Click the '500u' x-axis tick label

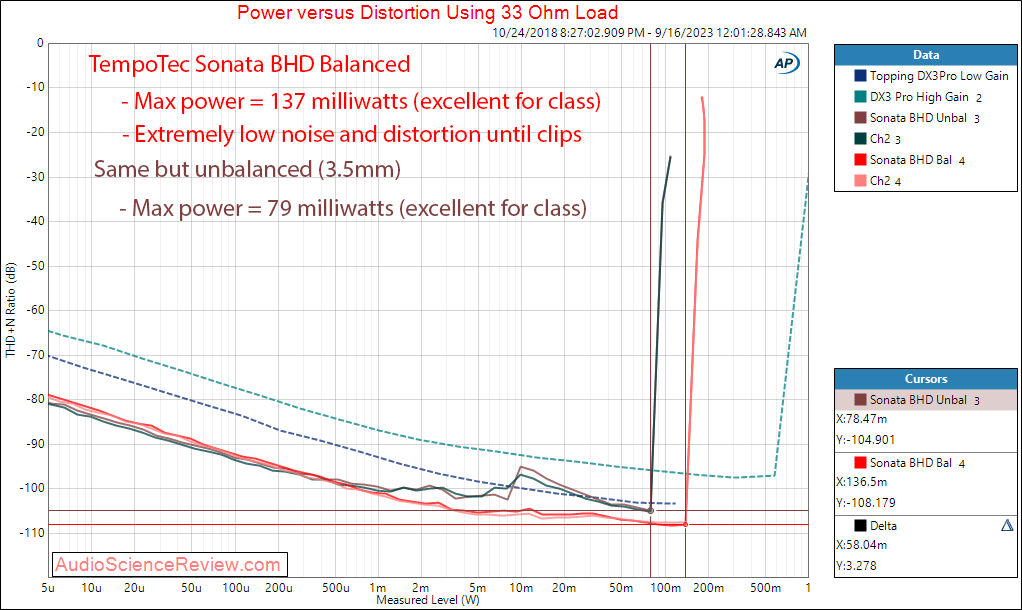[x=336, y=588]
